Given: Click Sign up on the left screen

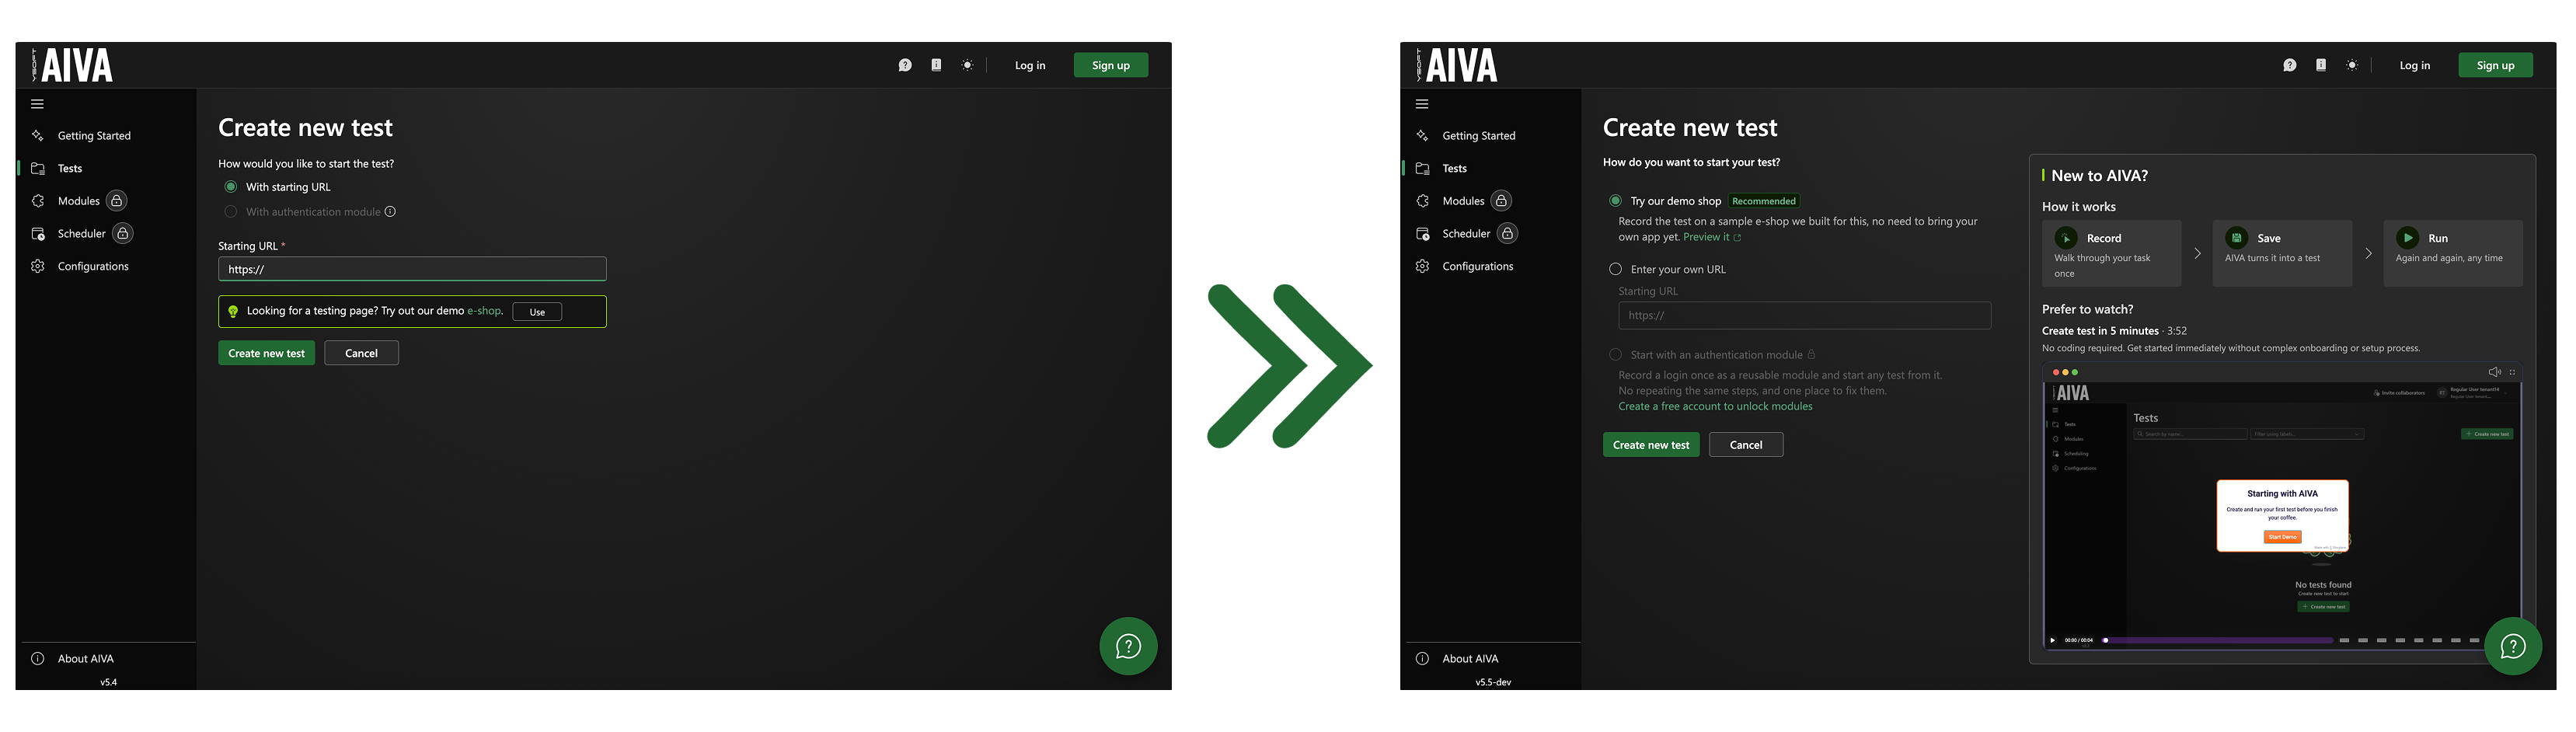Looking at the screenshot, I should click(x=1111, y=65).
